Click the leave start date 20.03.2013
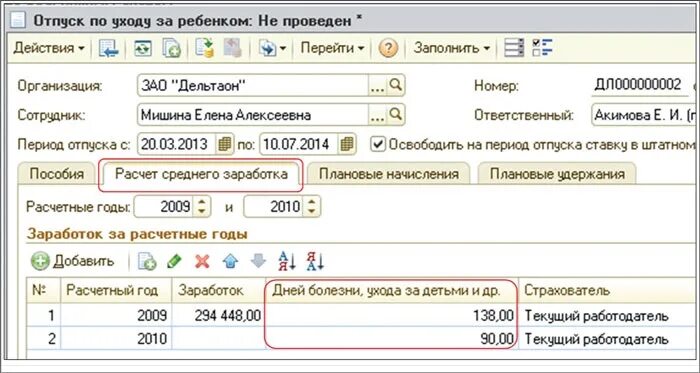 (177, 144)
